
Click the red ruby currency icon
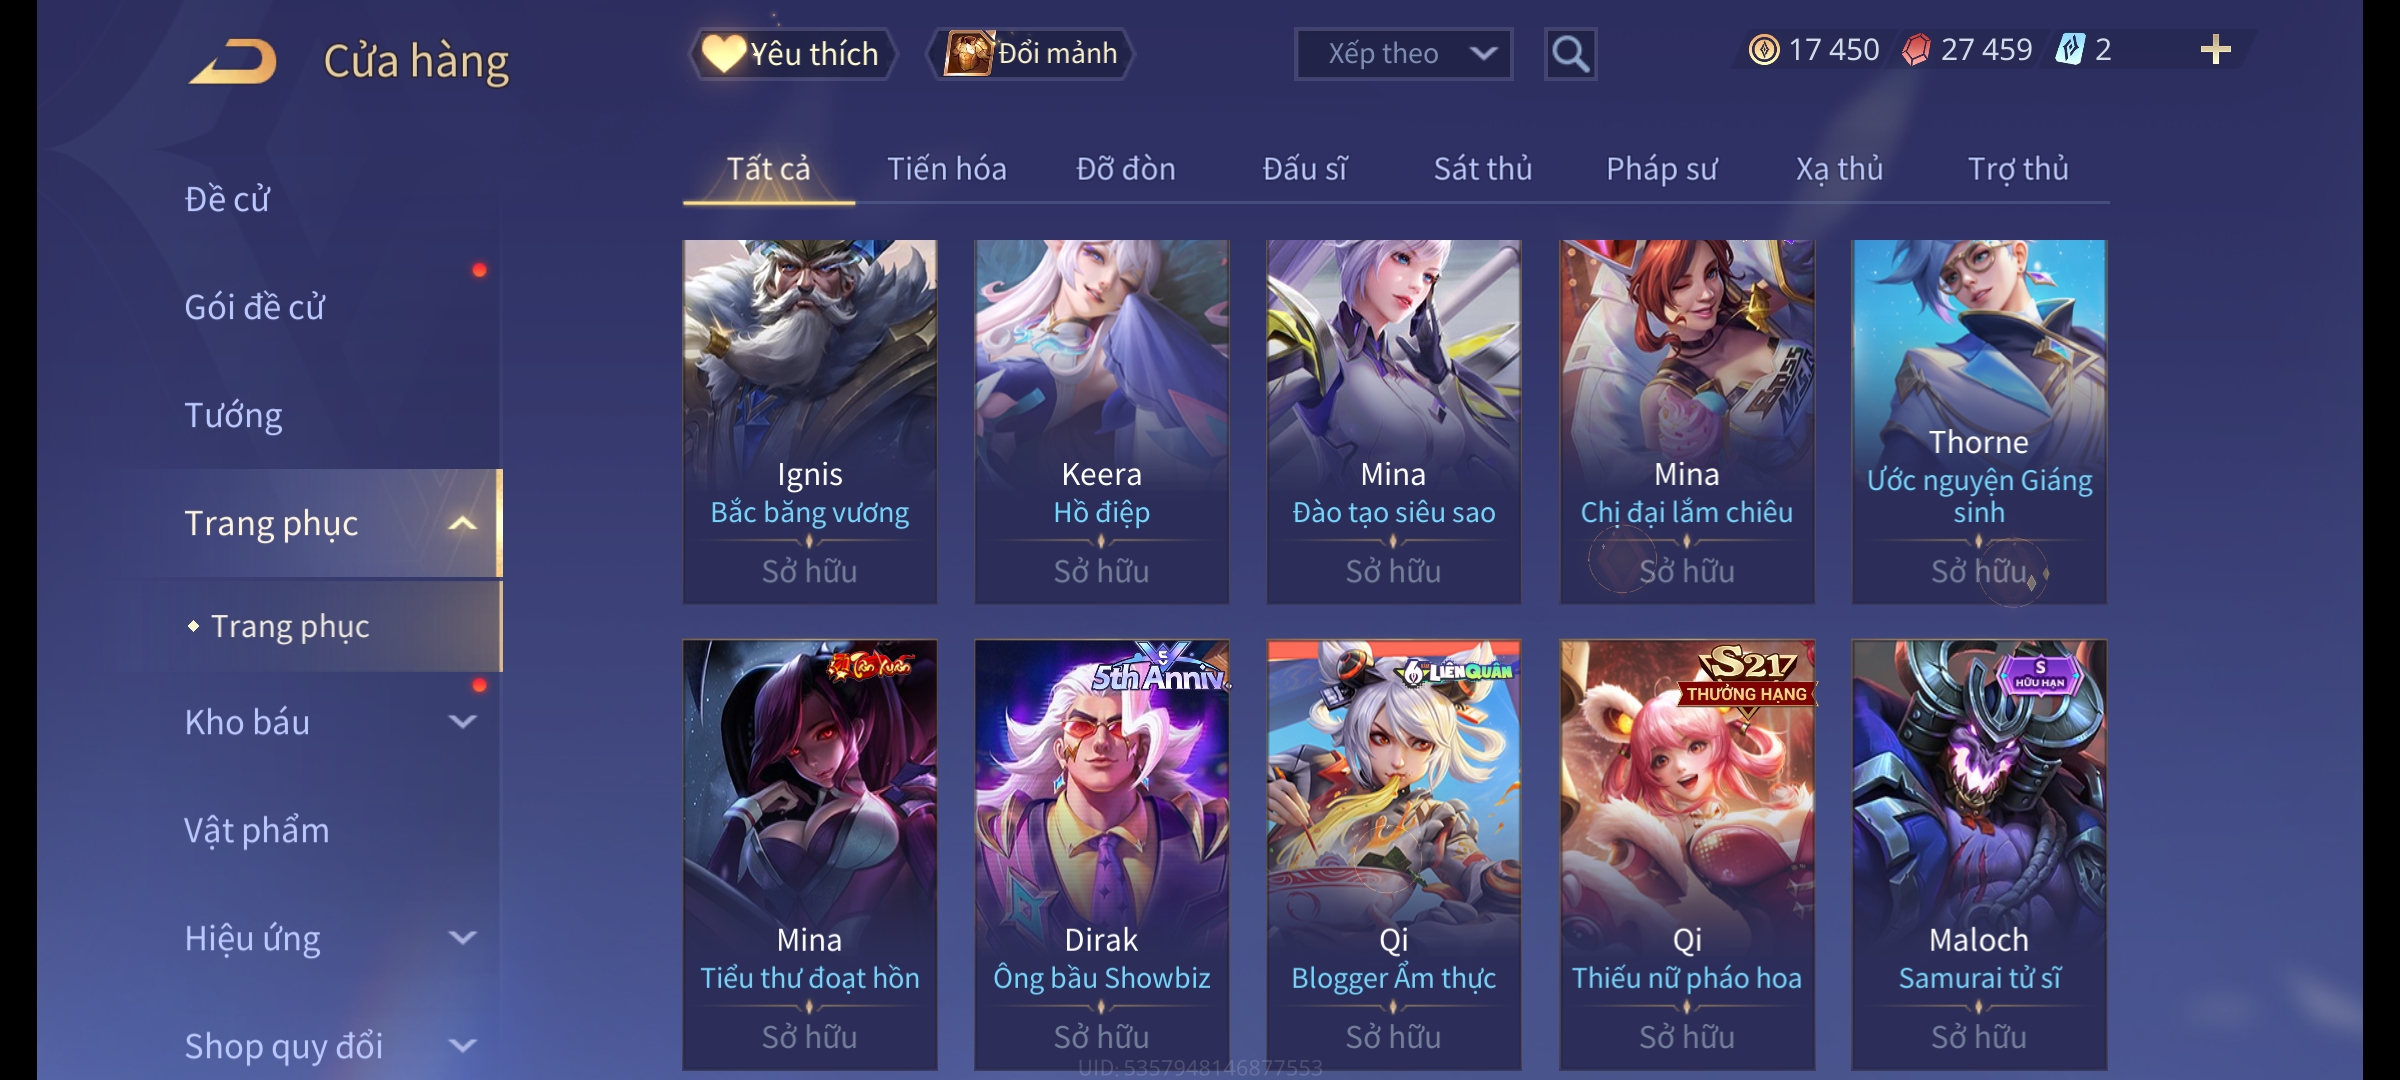[1916, 50]
